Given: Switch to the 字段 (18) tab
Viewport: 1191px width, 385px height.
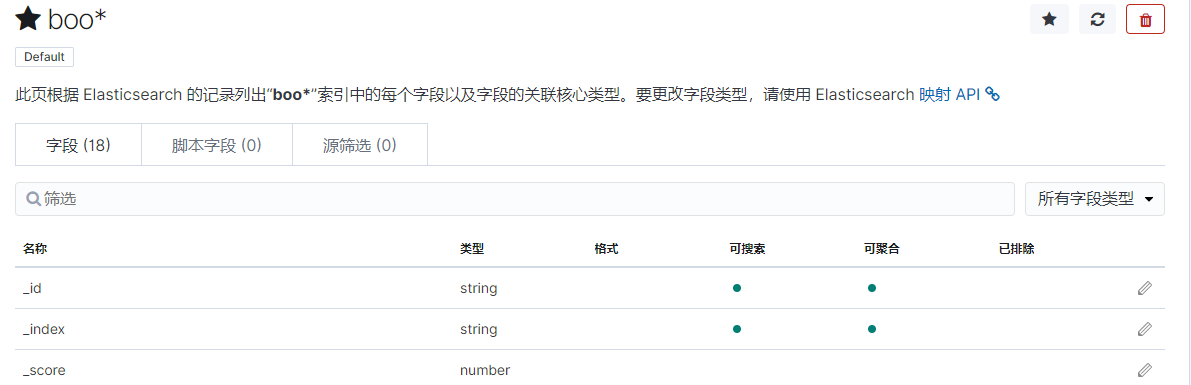Looking at the screenshot, I should (78, 144).
